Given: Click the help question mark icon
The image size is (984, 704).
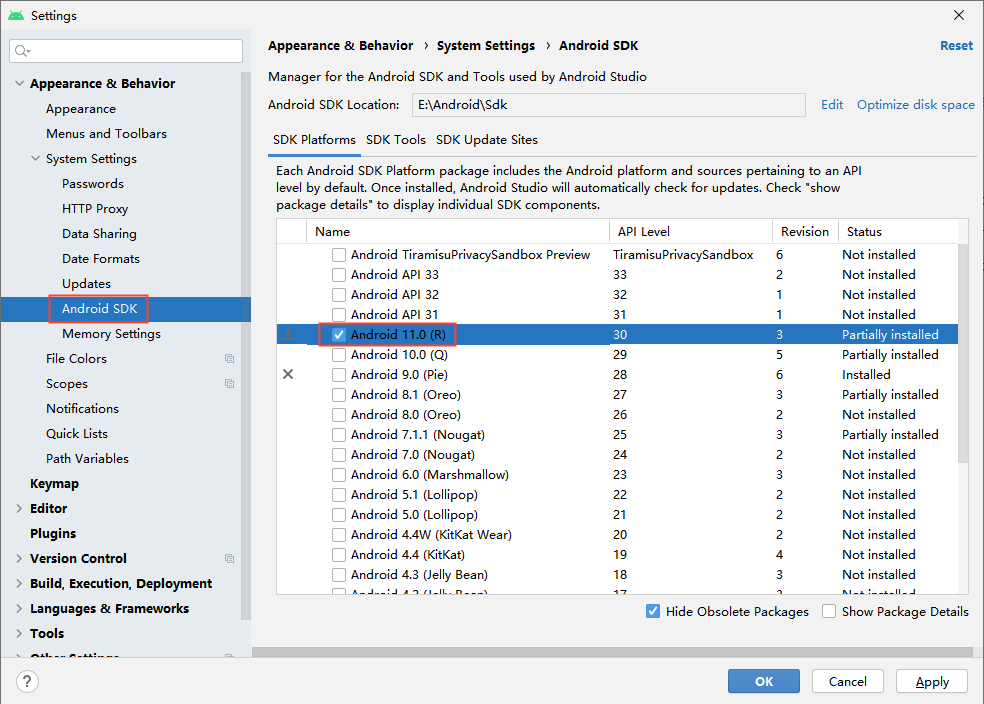Looking at the screenshot, I should click(x=27, y=681).
